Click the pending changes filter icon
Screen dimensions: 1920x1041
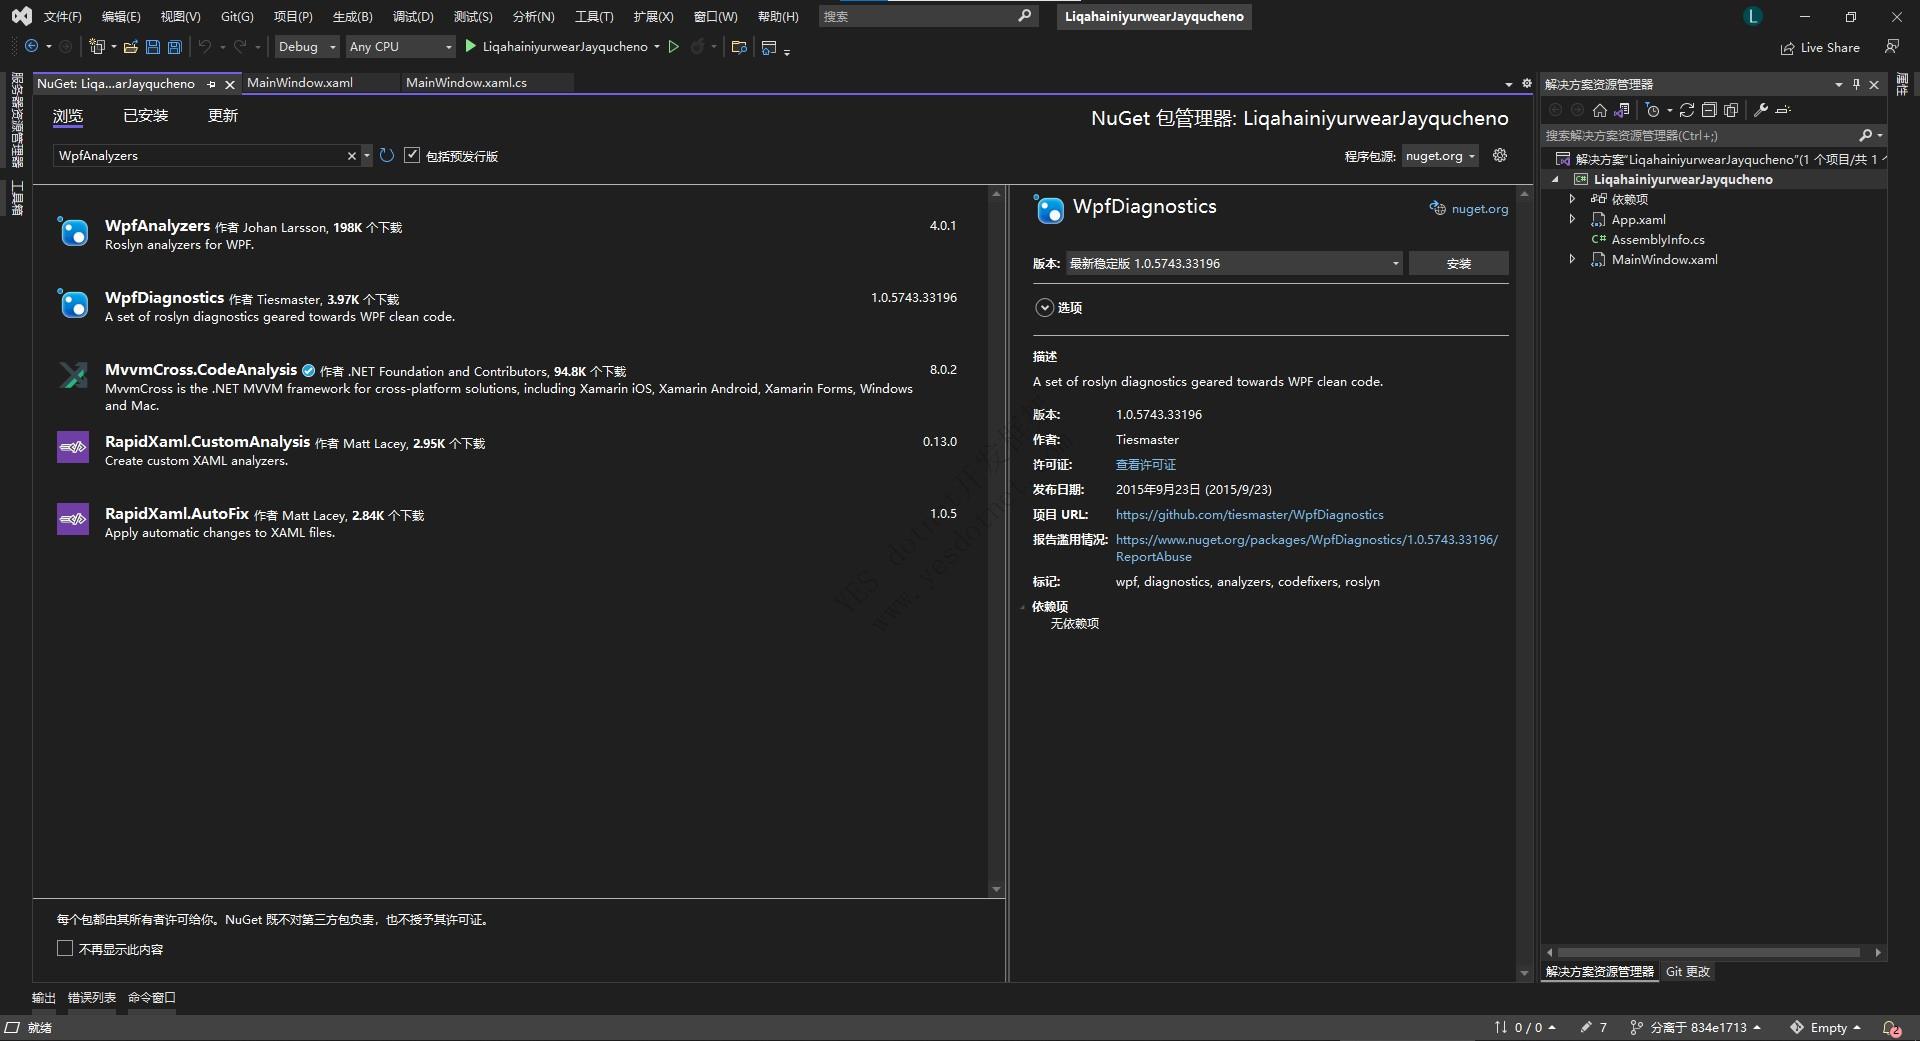click(1653, 110)
